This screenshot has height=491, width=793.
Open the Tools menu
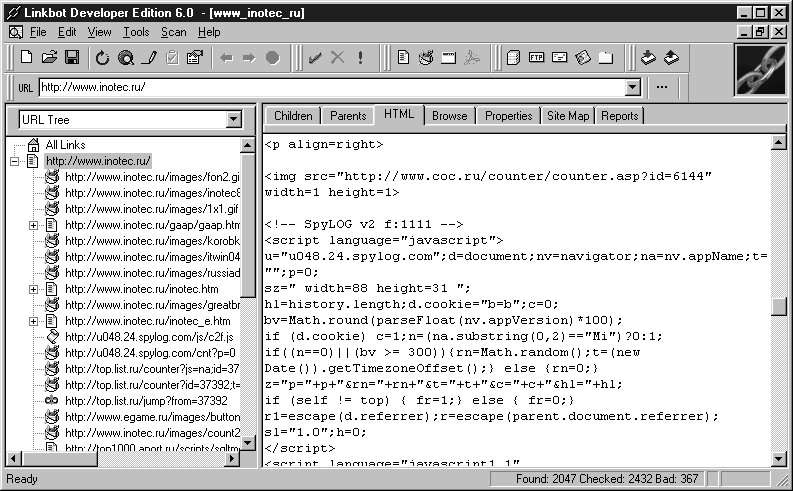(x=137, y=32)
